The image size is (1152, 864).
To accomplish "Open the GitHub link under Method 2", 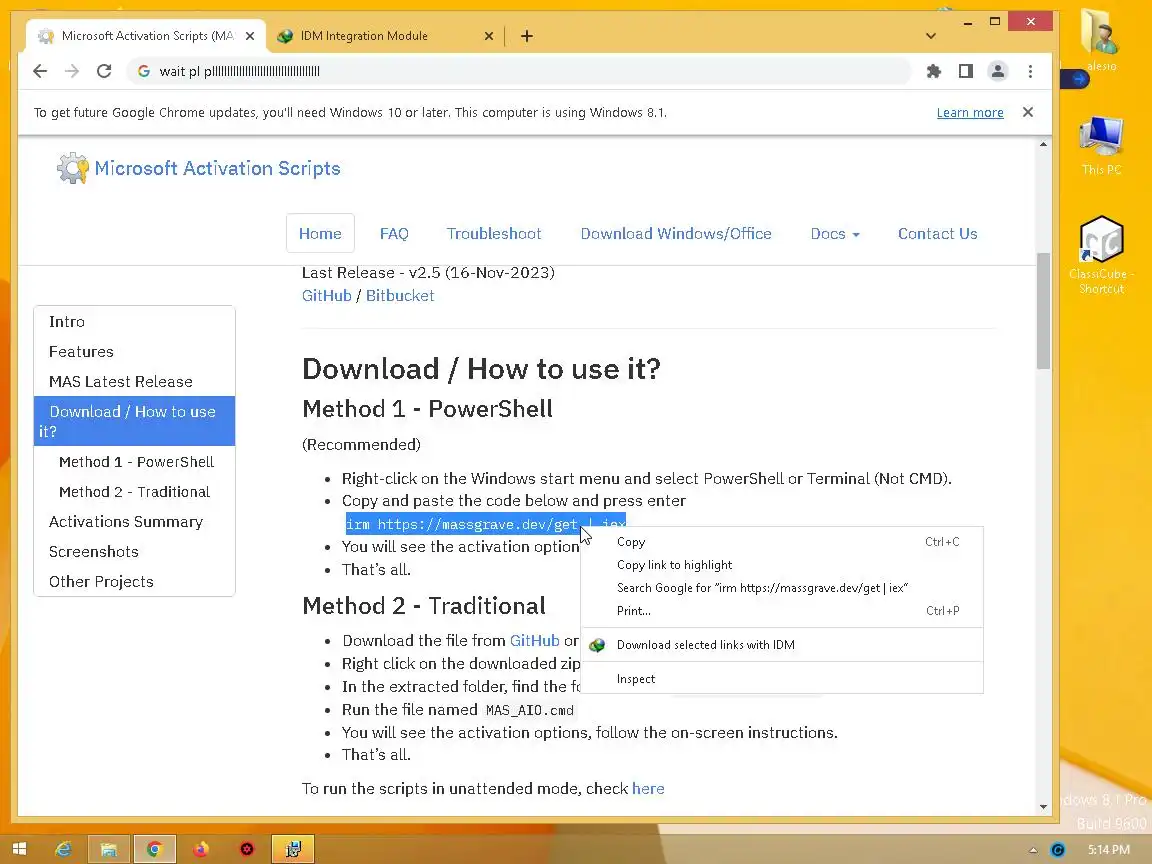I will (x=535, y=641).
